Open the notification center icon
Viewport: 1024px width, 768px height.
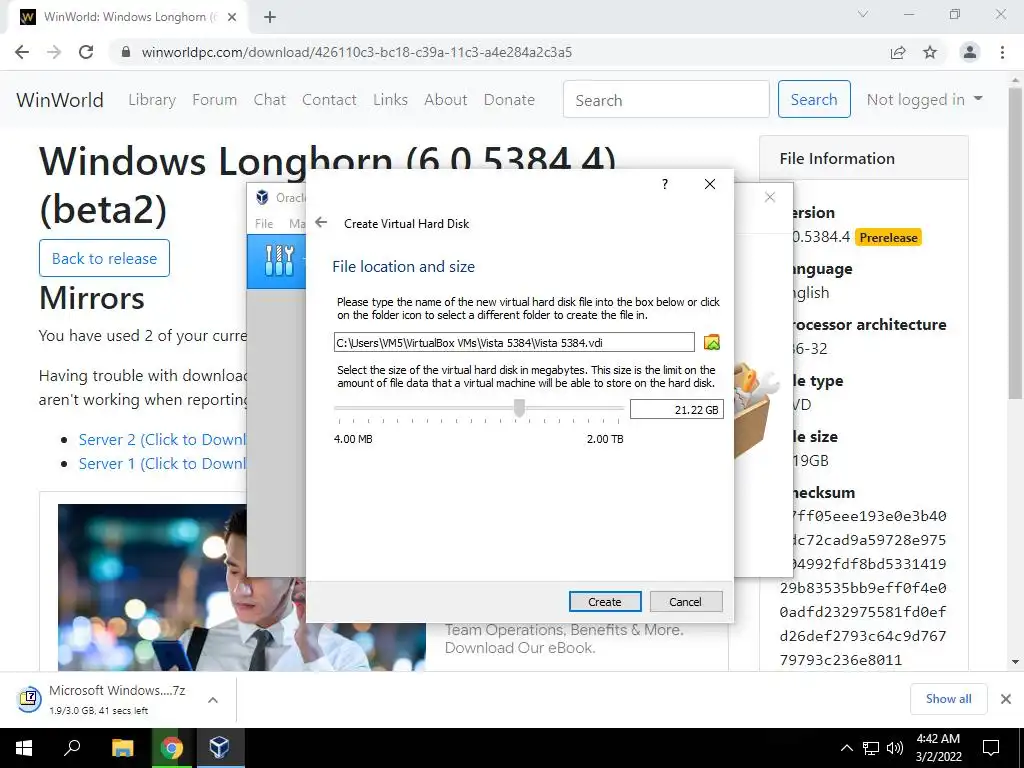pyautogui.click(x=991, y=748)
